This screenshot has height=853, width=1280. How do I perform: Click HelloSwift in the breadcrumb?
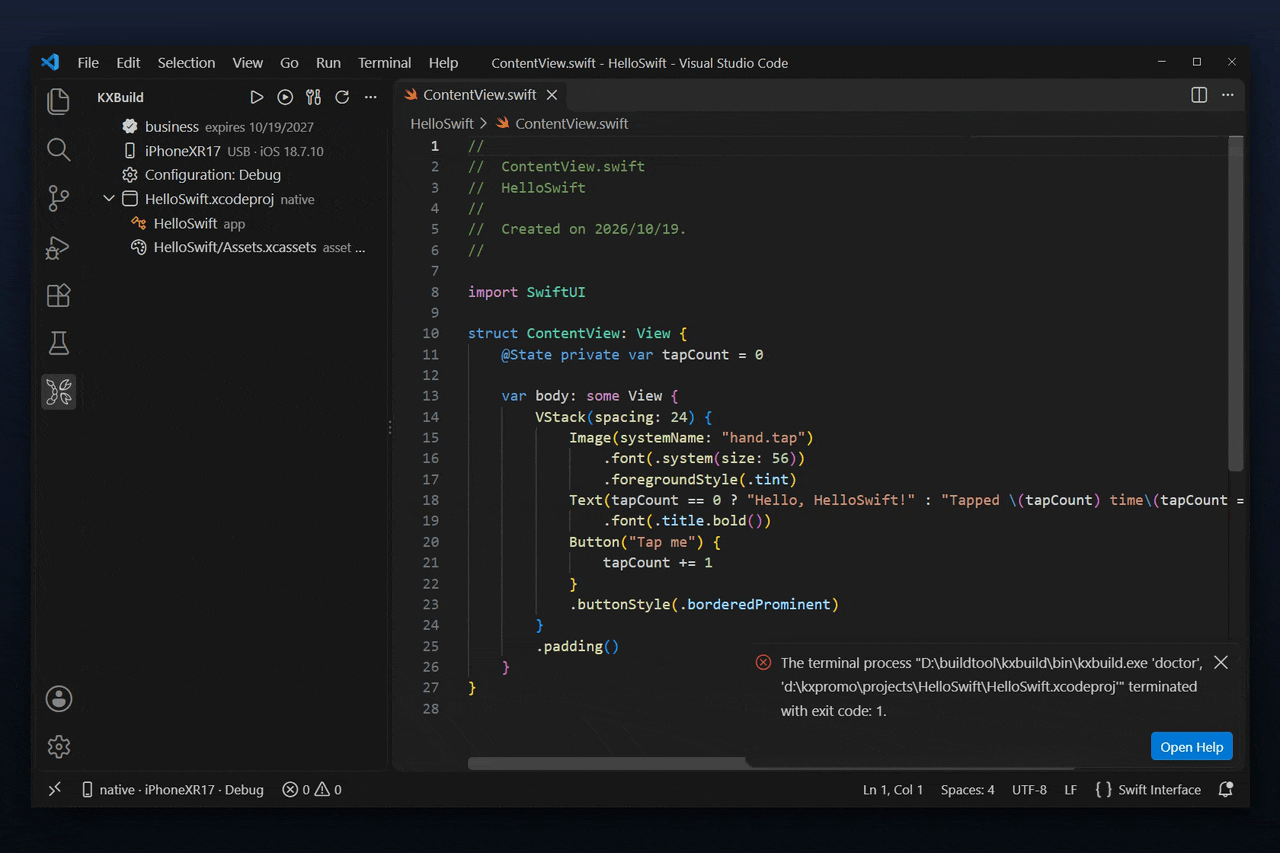pos(442,124)
